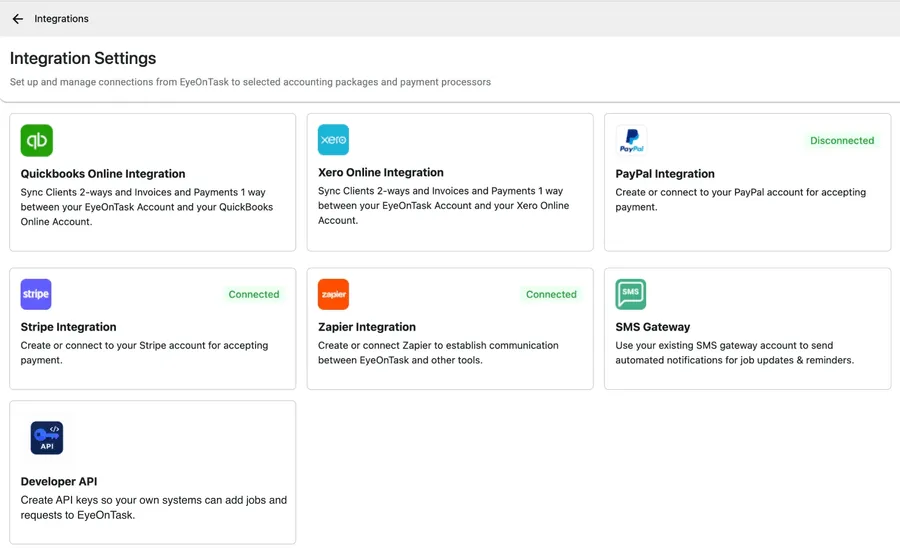Click the Integrations breadcrumb label
Screen dimensions: 900x548
(x=61, y=19)
